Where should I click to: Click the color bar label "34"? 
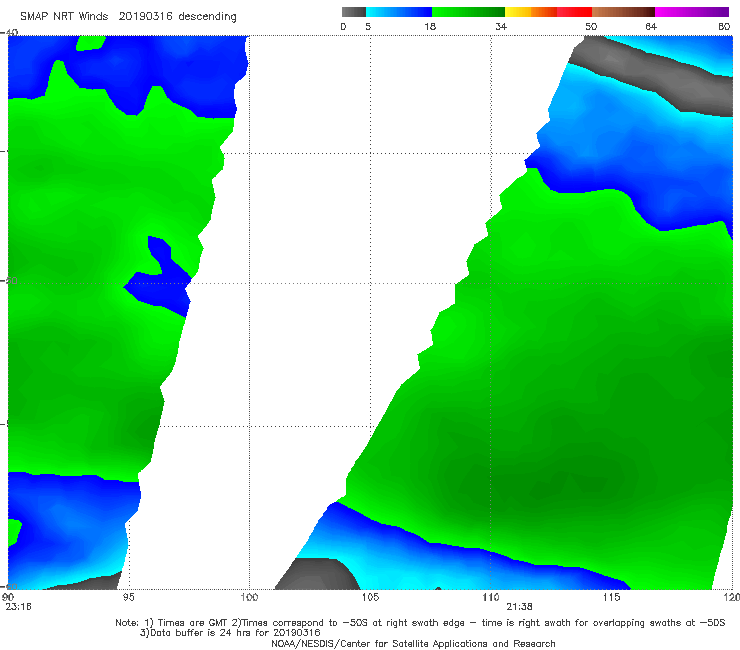click(501, 26)
